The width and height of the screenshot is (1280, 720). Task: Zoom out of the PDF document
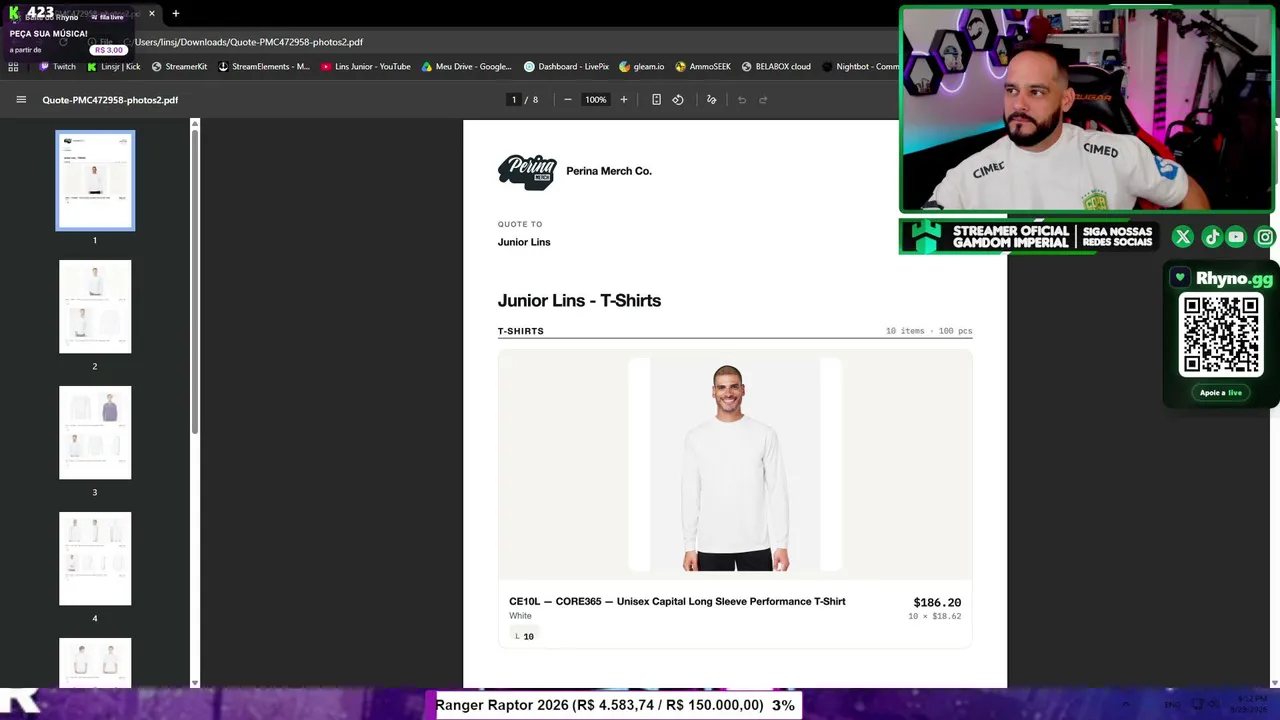568,100
